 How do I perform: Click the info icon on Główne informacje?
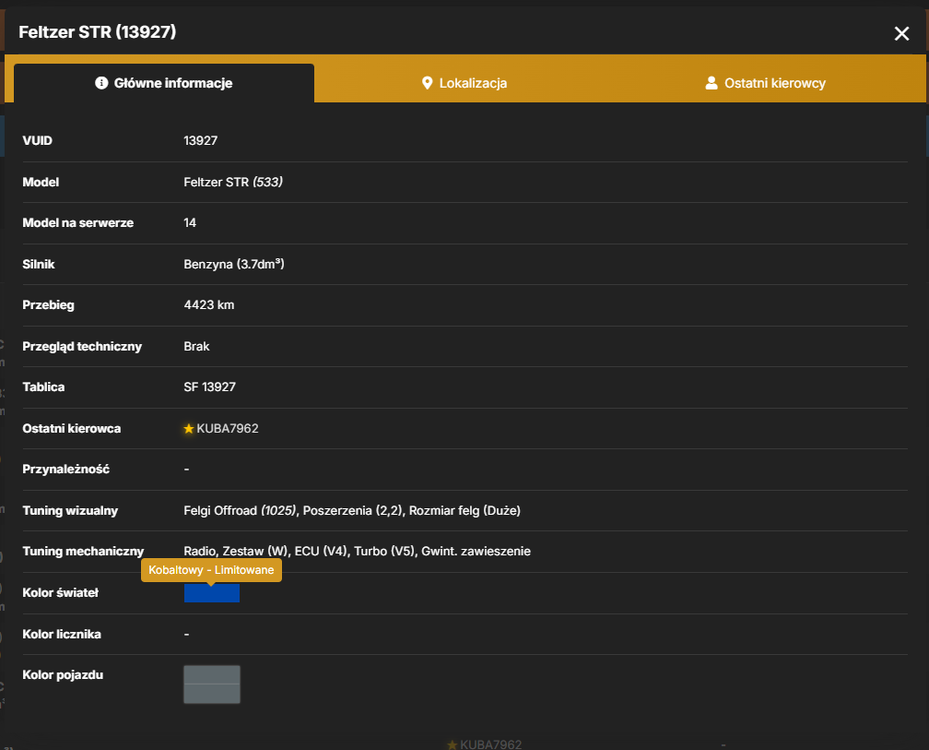click(x=101, y=83)
